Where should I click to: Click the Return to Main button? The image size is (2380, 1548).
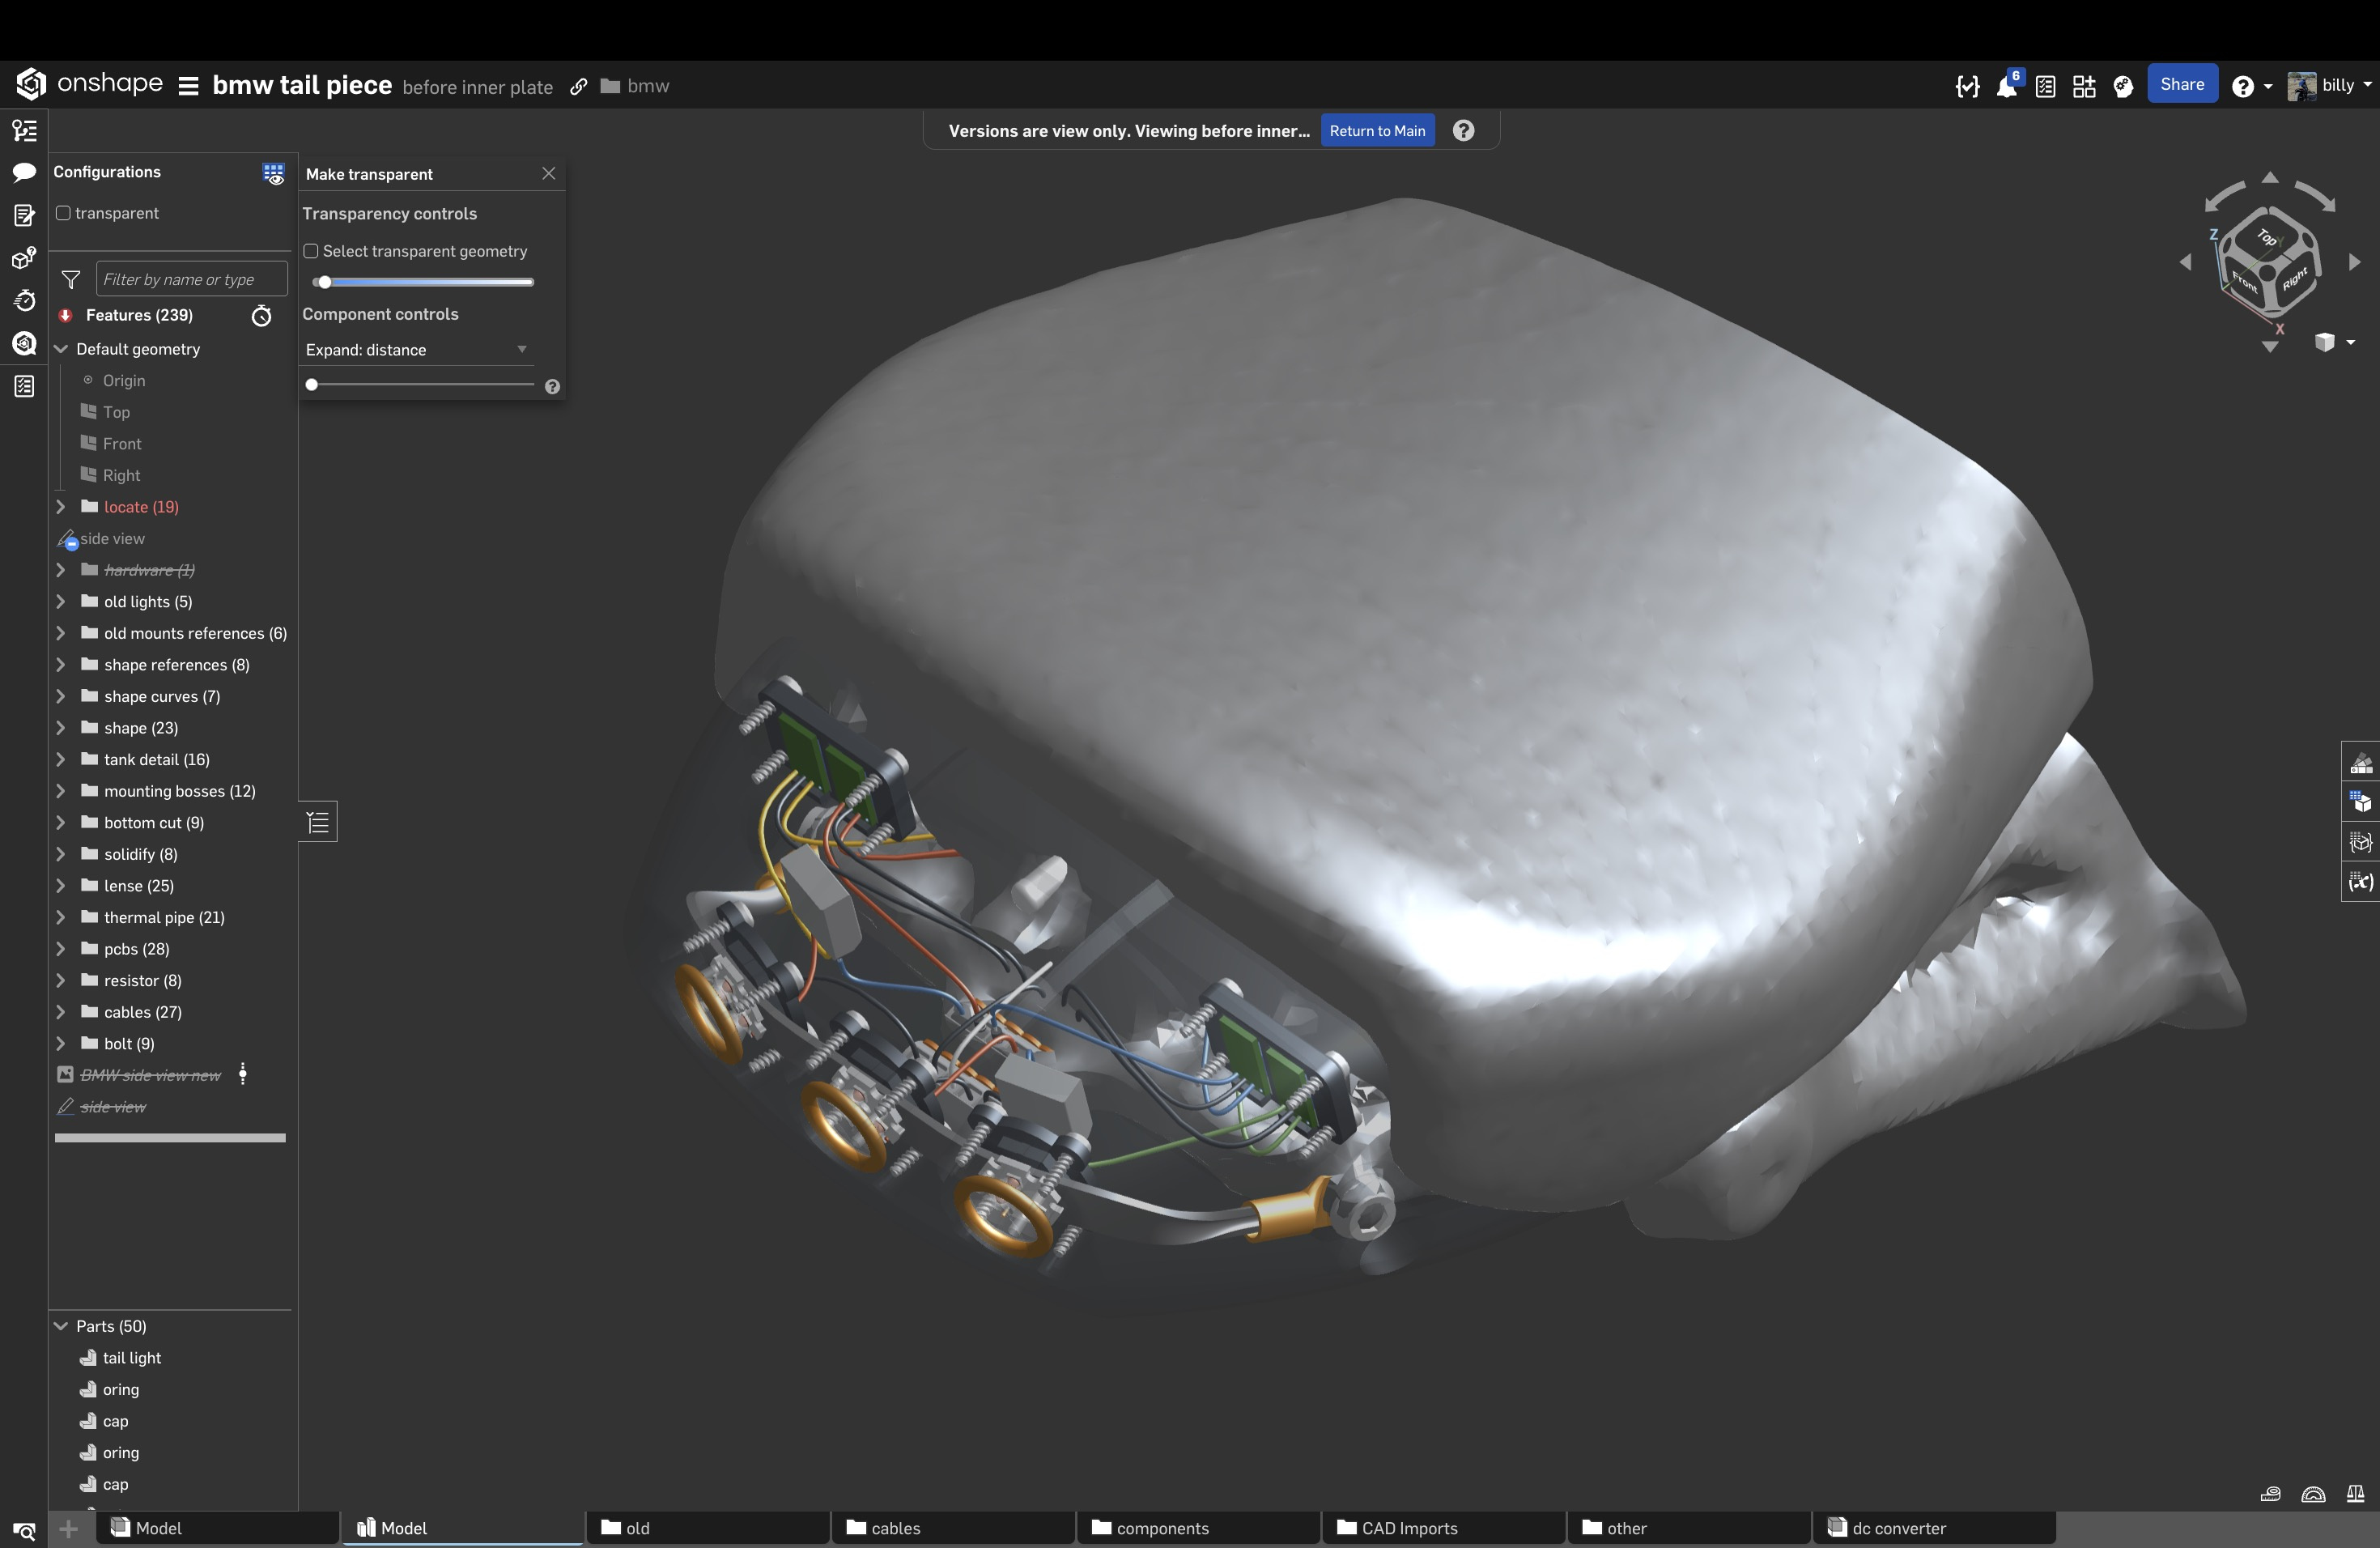click(1377, 131)
